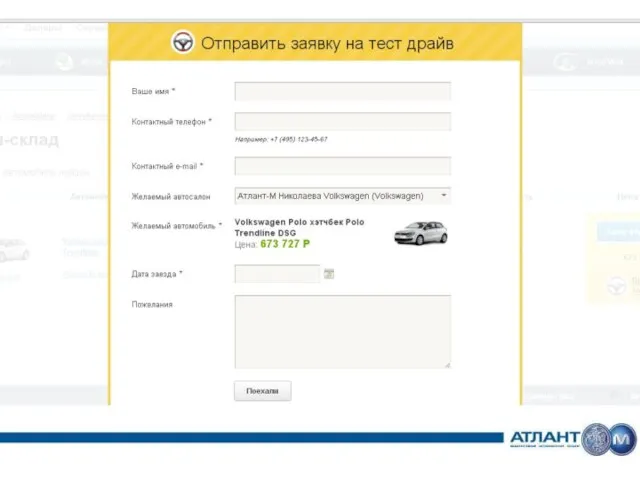Screen dimensions: 640x480
Task: Click the phone example hint text
Action: click(281, 139)
